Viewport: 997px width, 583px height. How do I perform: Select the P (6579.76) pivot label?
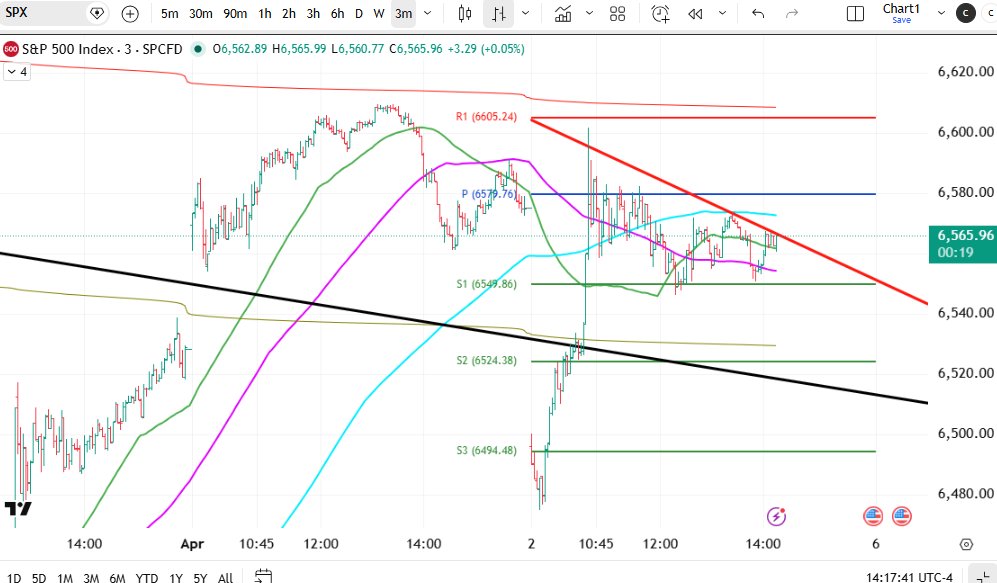click(488, 194)
